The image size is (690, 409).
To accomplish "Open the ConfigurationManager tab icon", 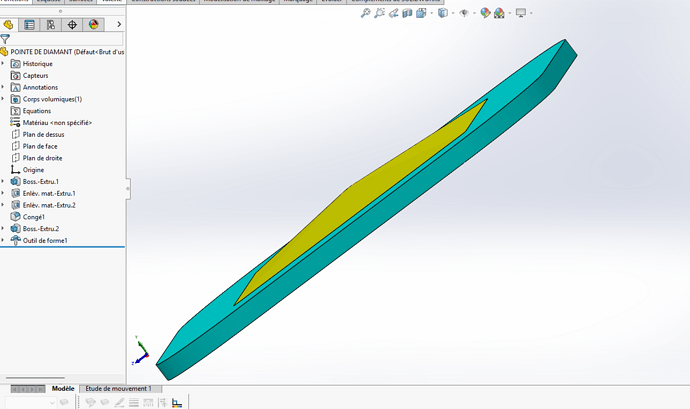I will point(51,24).
